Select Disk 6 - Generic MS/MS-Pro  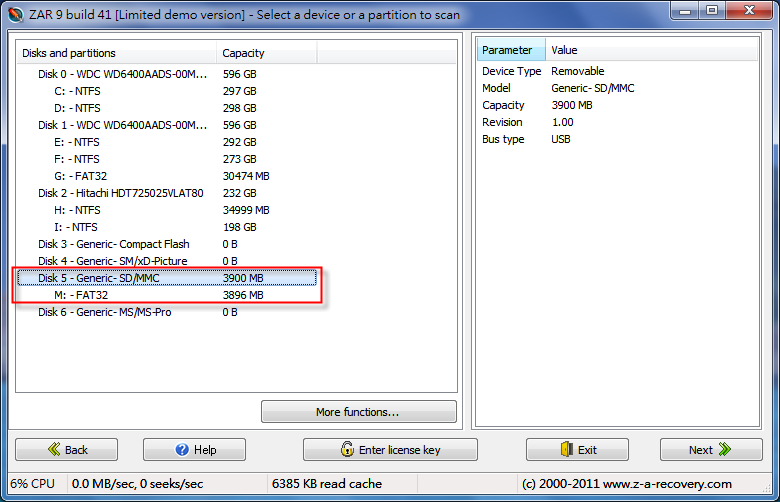(105, 312)
